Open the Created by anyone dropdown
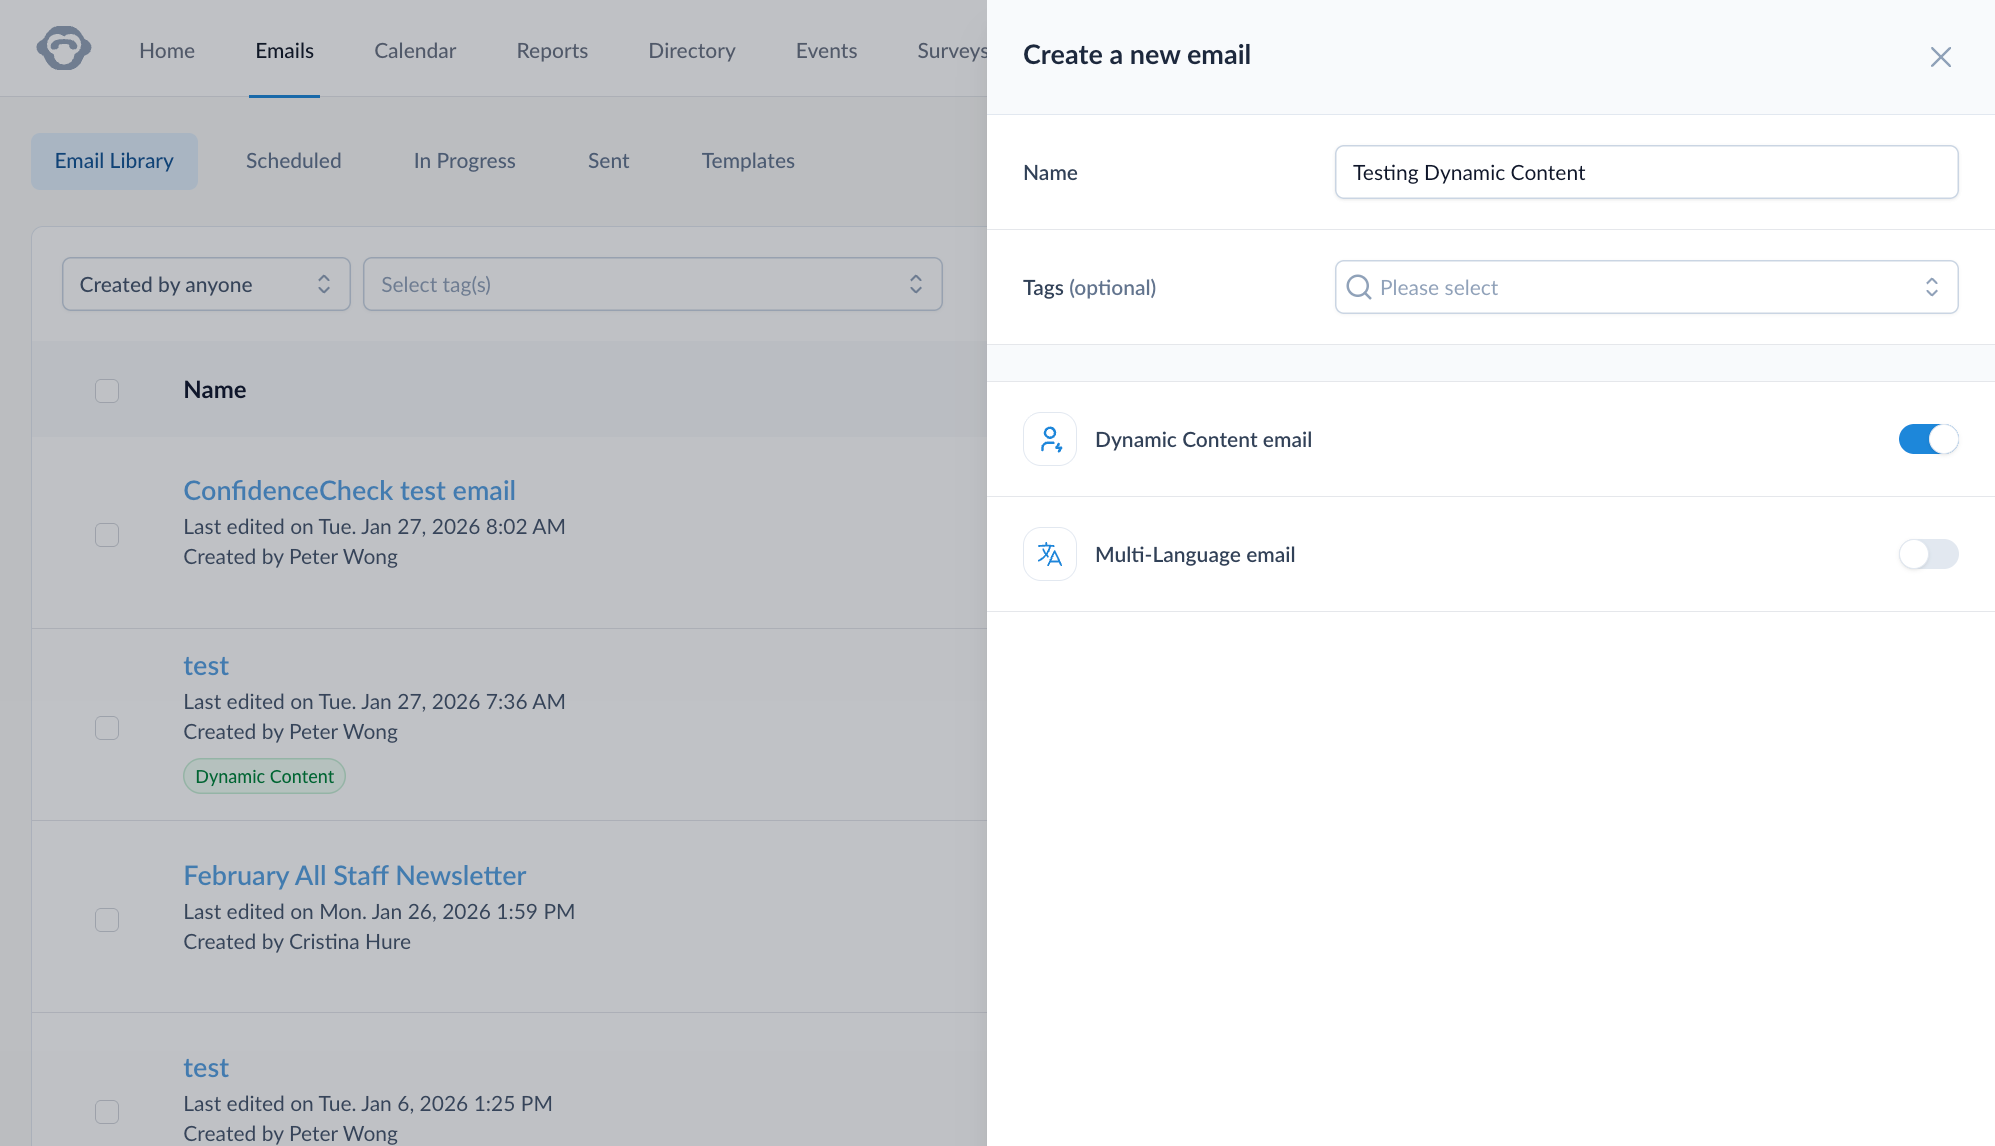The height and width of the screenshot is (1146, 1995). pyautogui.click(x=206, y=285)
